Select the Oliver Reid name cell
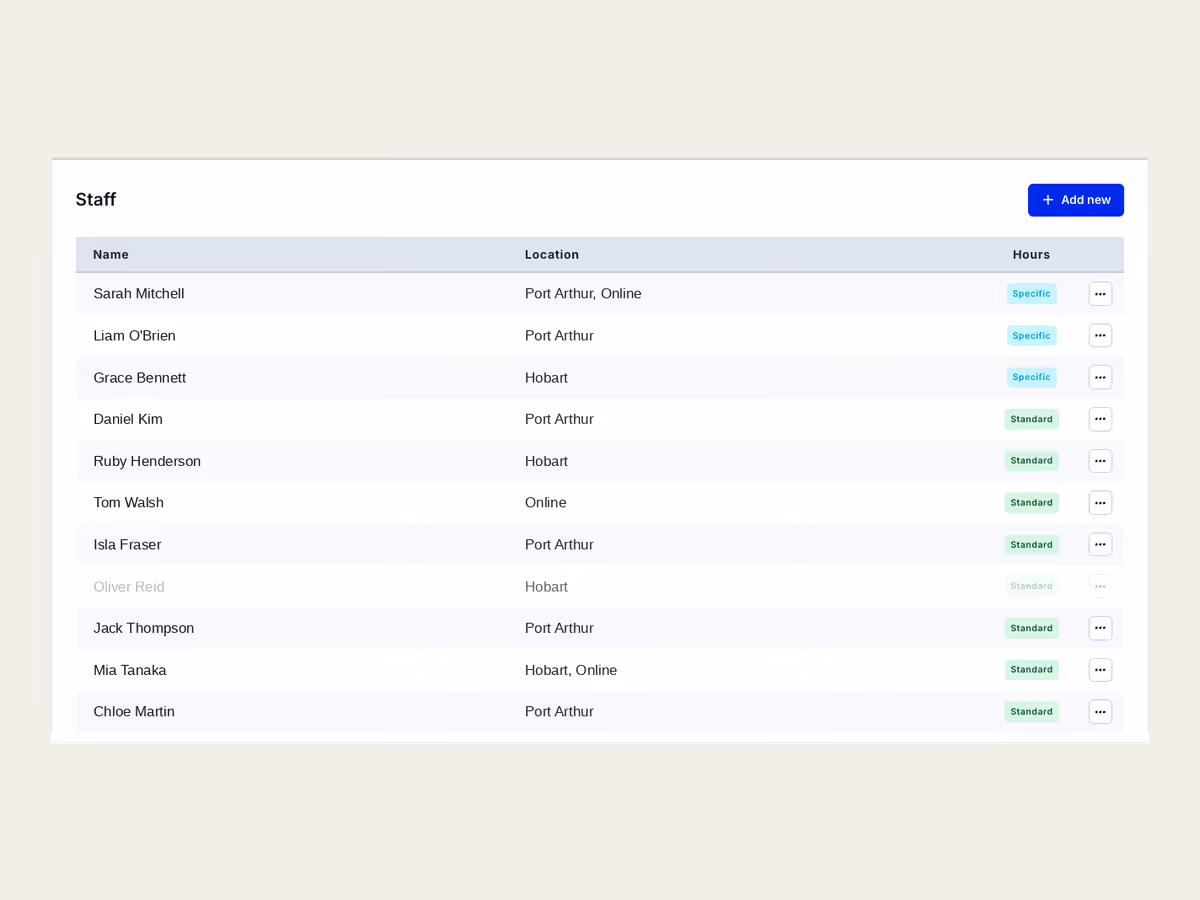Image resolution: width=1200 pixels, height=900 pixels. coord(129,587)
